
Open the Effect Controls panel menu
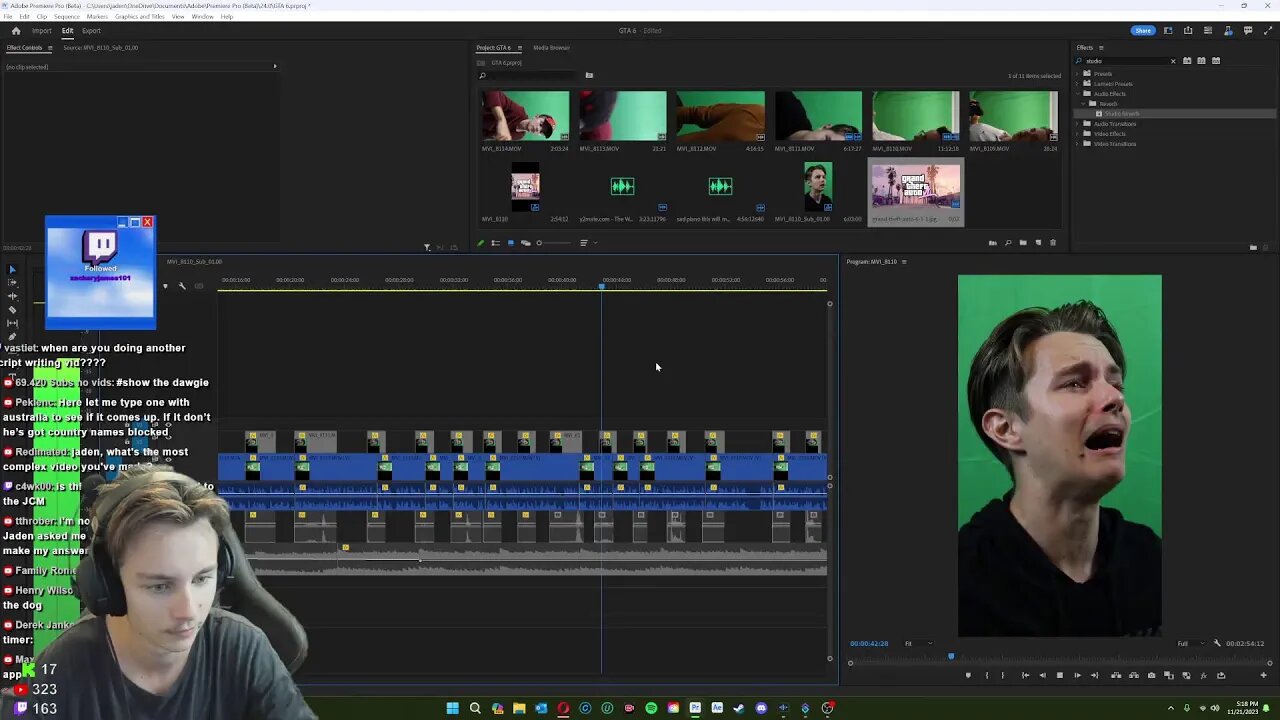[x=49, y=48]
